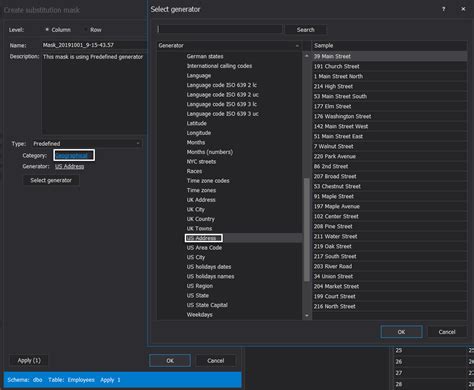The height and width of the screenshot is (390, 474).
Task: Click the generator list scroll up arrow
Action: pyautogui.click(x=307, y=56)
